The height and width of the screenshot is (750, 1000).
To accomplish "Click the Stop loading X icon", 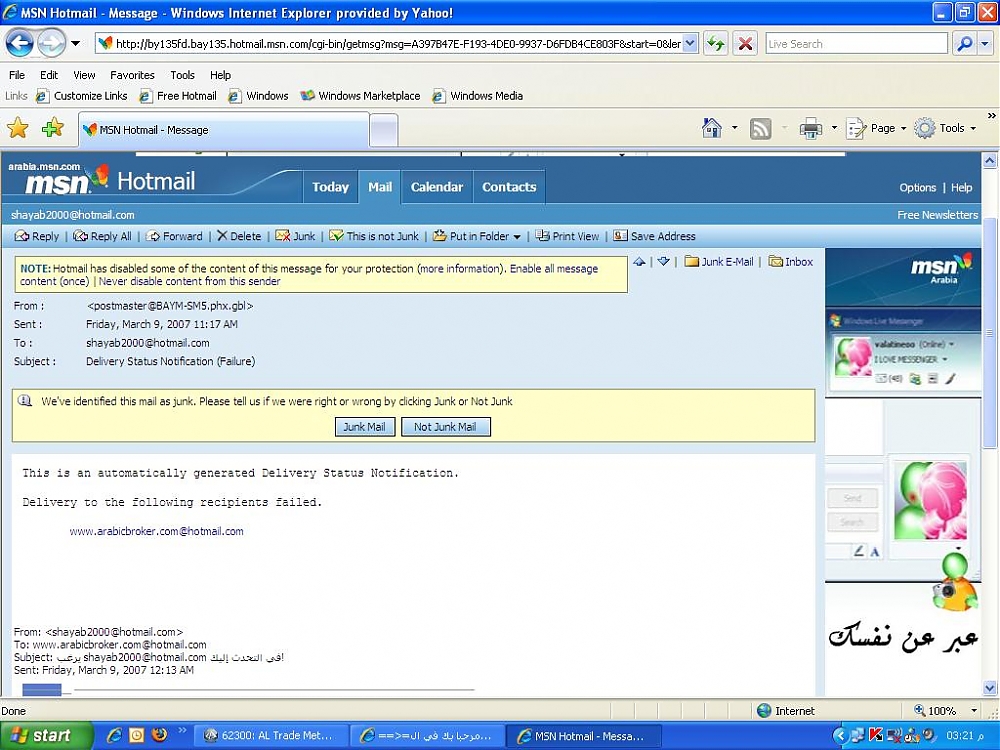I will tap(745, 43).
